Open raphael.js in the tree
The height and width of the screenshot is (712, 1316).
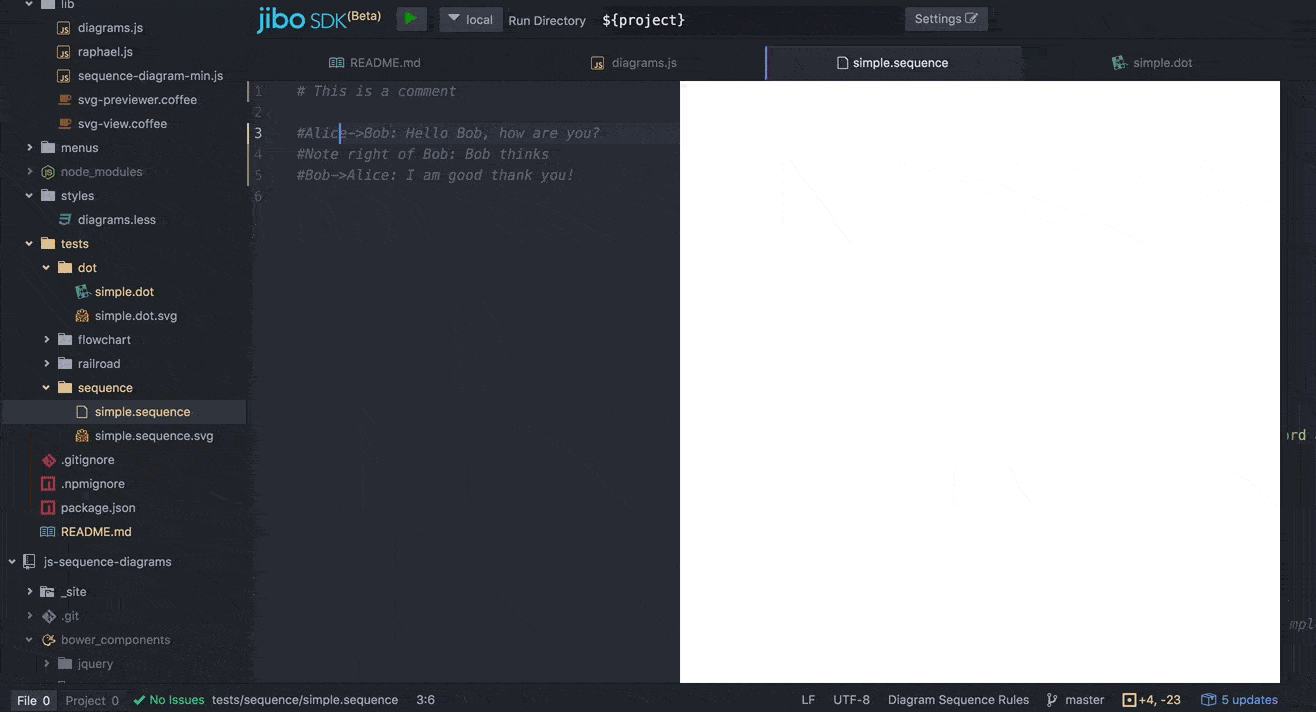click(105, 52)
